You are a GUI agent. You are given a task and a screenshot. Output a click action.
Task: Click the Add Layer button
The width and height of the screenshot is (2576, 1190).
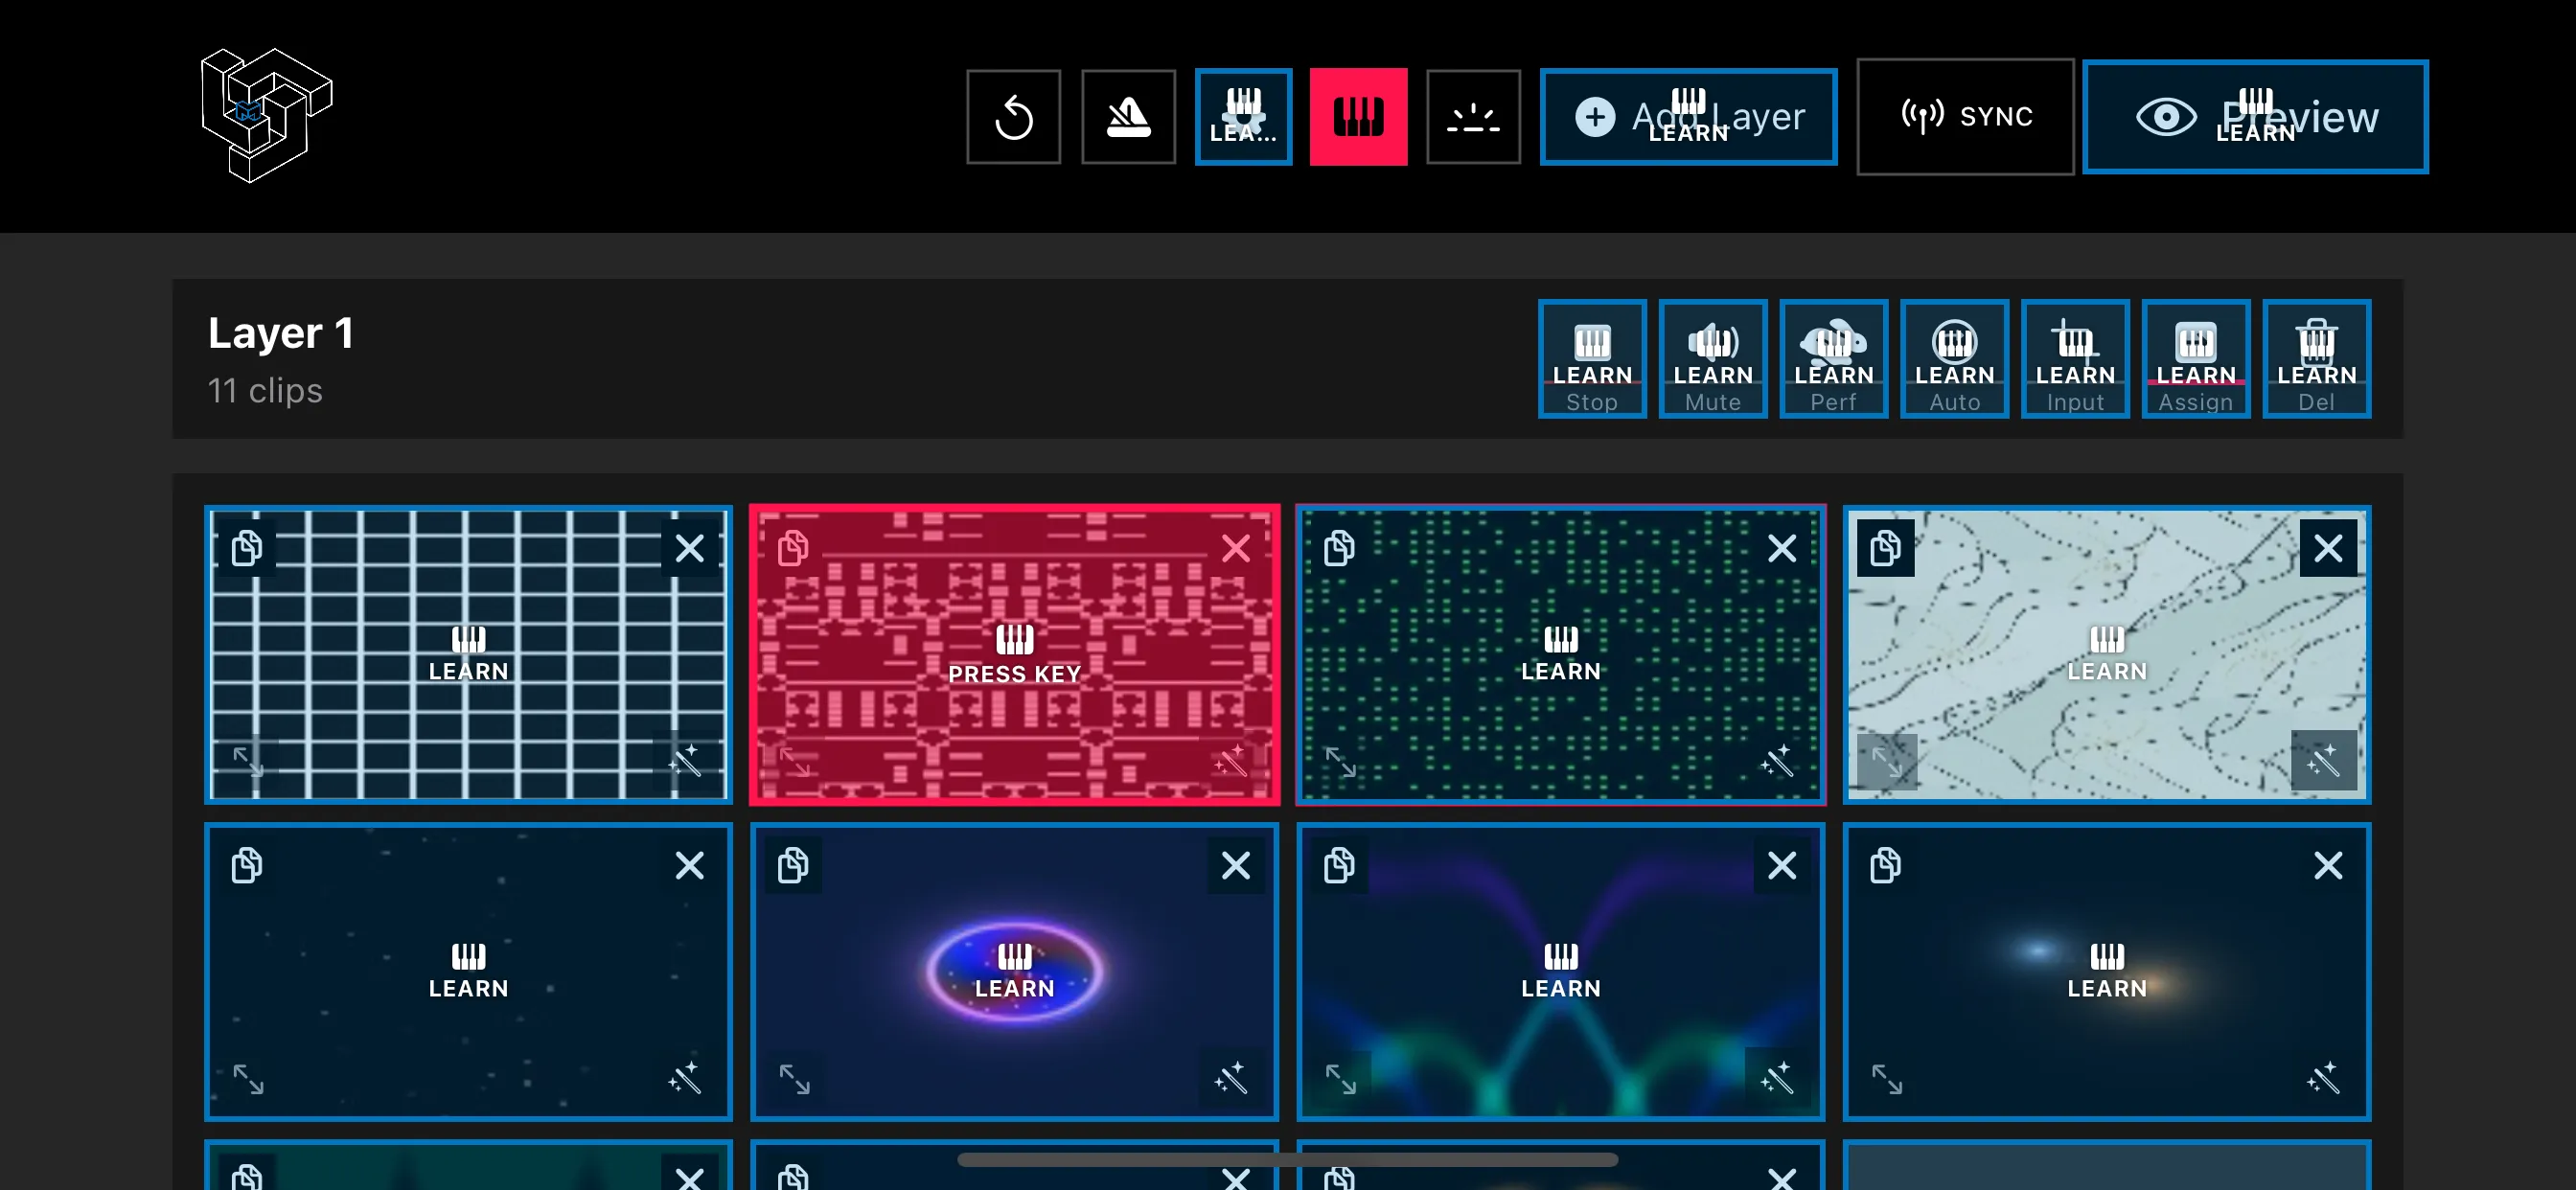click(x=1688, y=117)
